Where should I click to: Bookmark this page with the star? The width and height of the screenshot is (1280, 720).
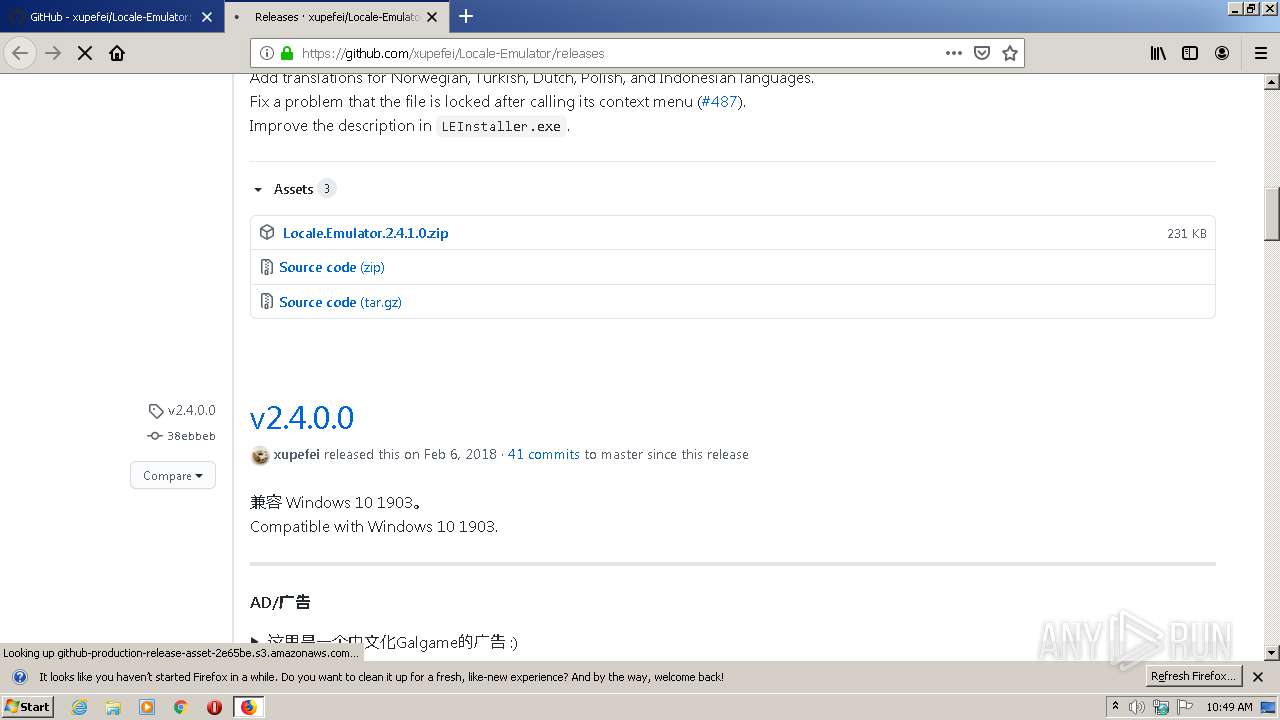(1010, 53)
